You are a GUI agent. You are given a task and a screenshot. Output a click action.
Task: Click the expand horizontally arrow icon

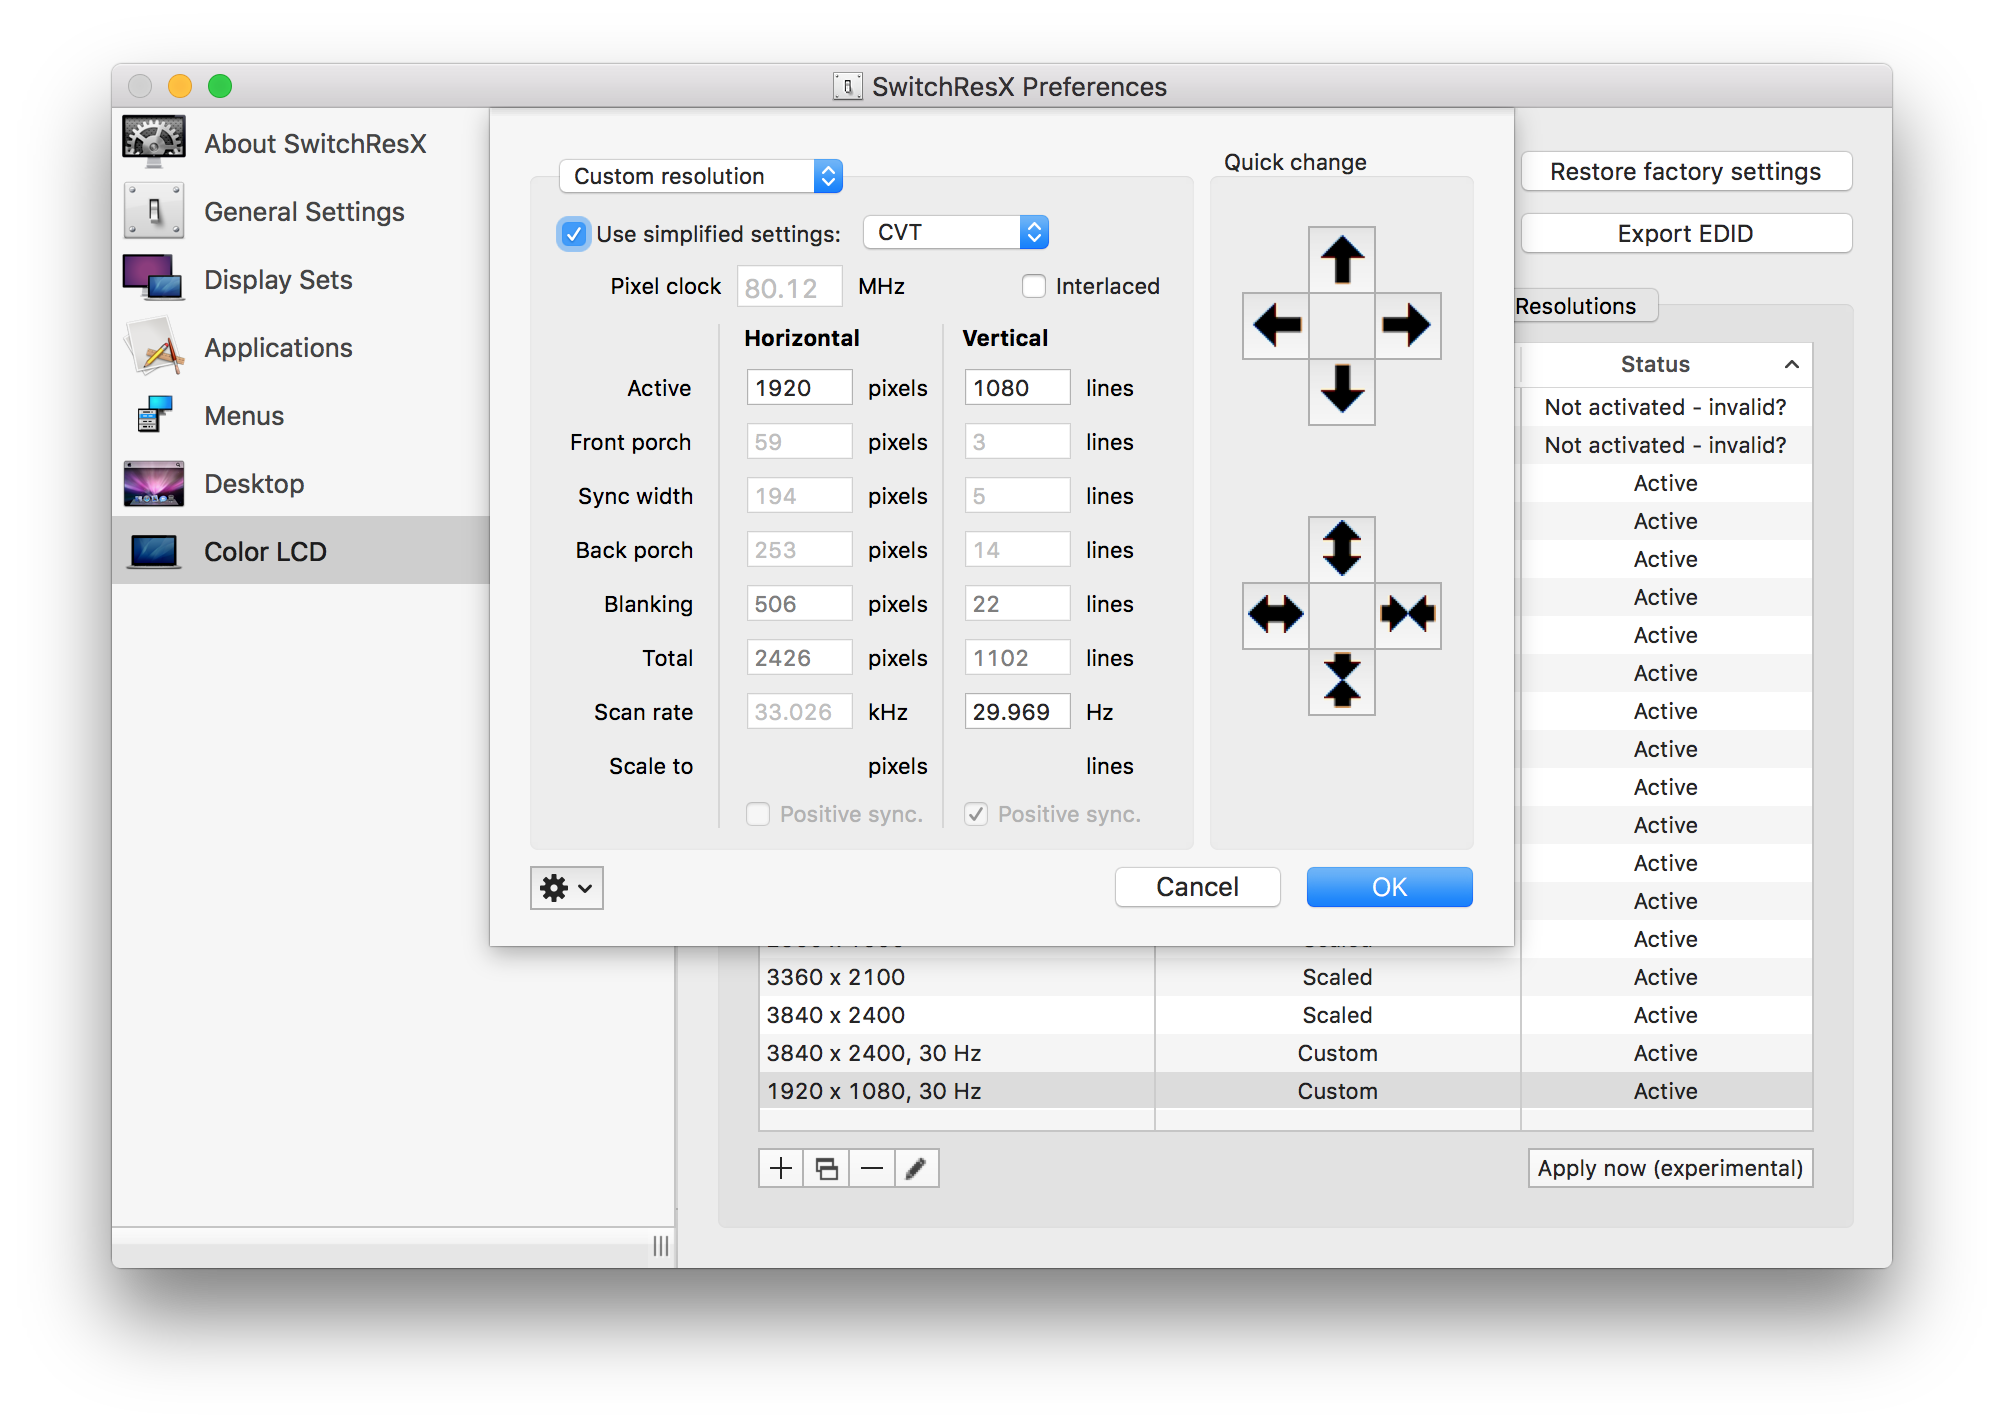[x=1276, y=614]
